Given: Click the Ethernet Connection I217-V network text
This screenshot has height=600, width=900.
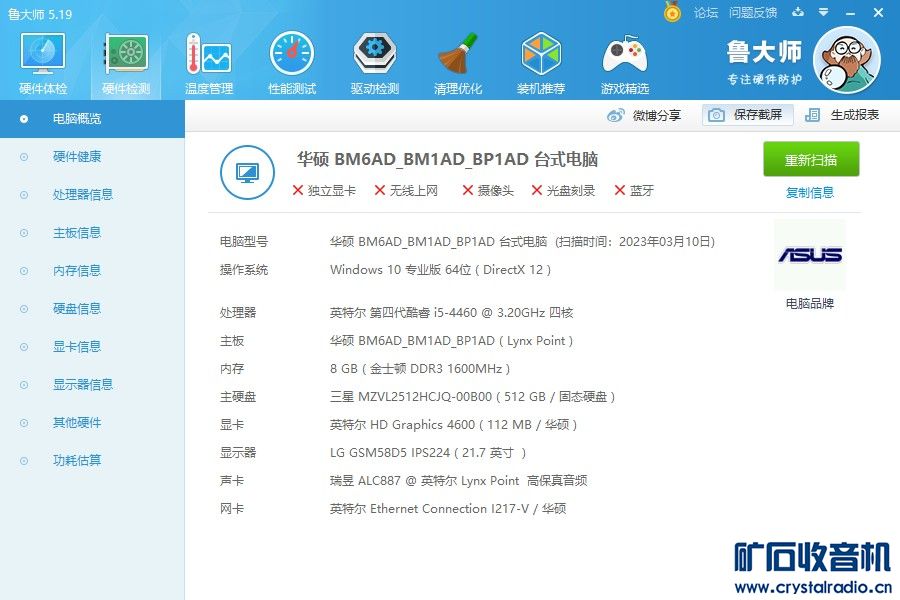Looking at the screenshot, I should tap(448, 509).
